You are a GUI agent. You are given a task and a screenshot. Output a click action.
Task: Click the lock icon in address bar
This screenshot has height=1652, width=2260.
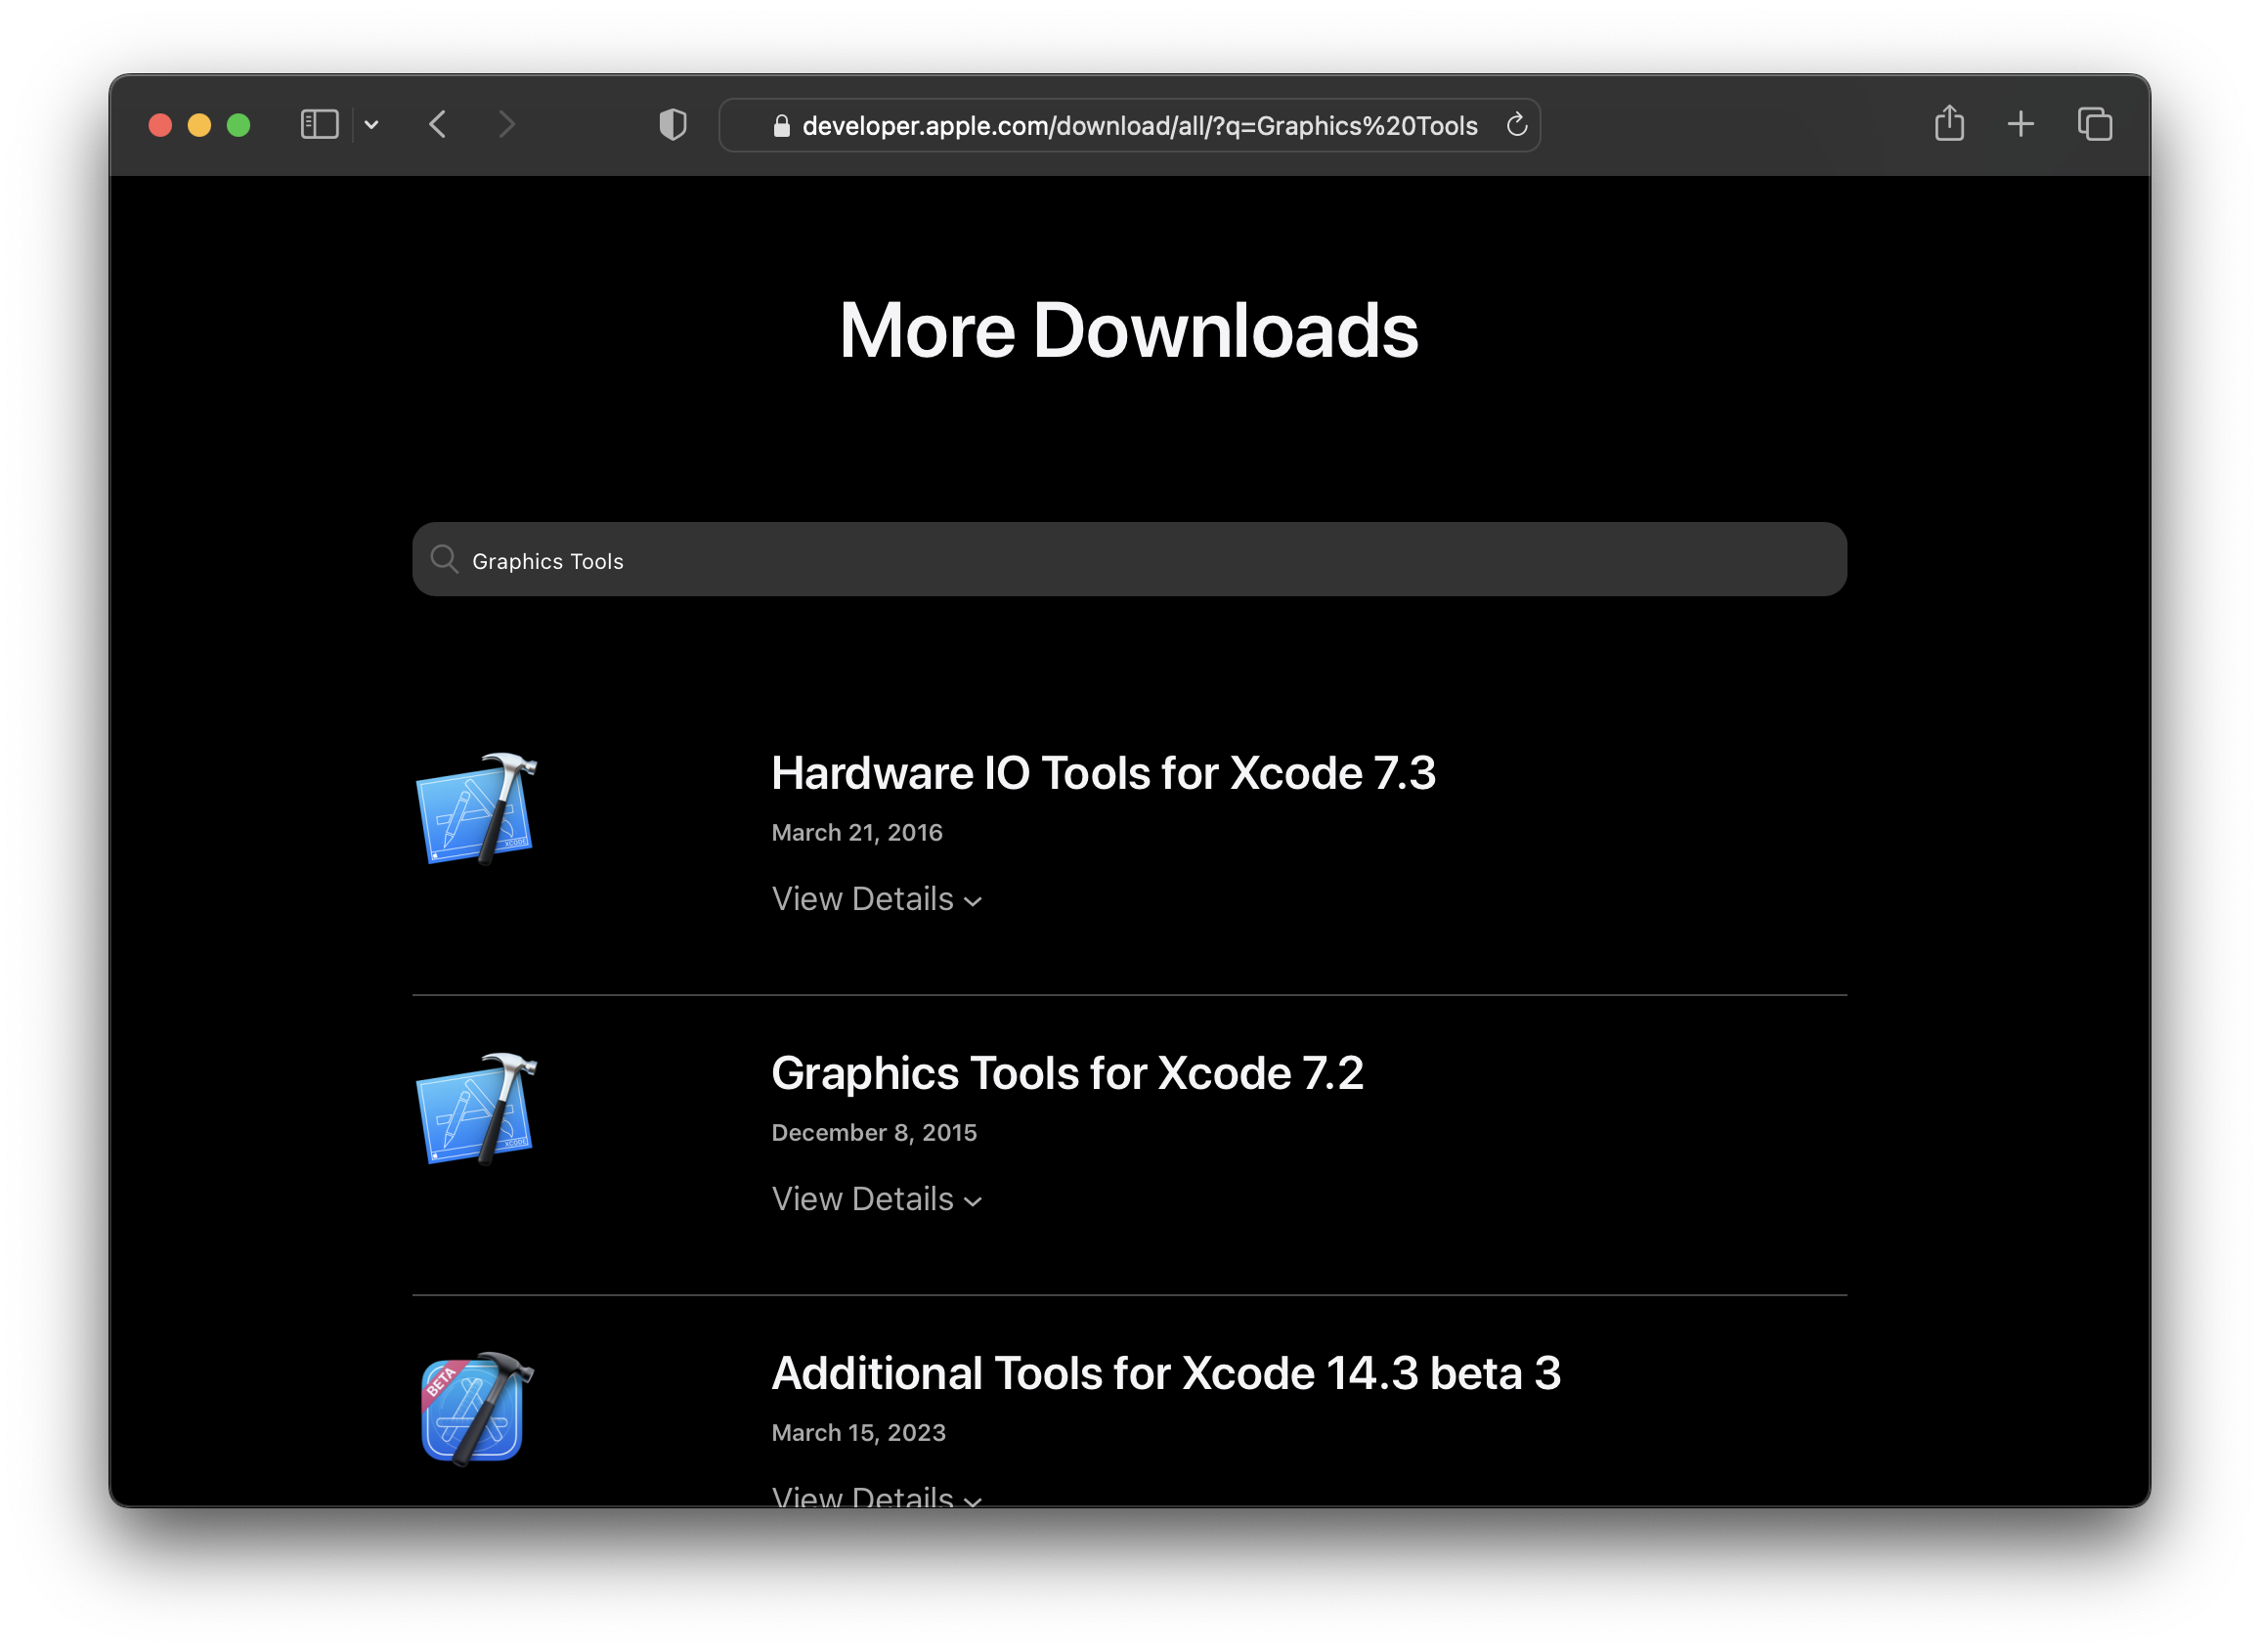point(781,126)
